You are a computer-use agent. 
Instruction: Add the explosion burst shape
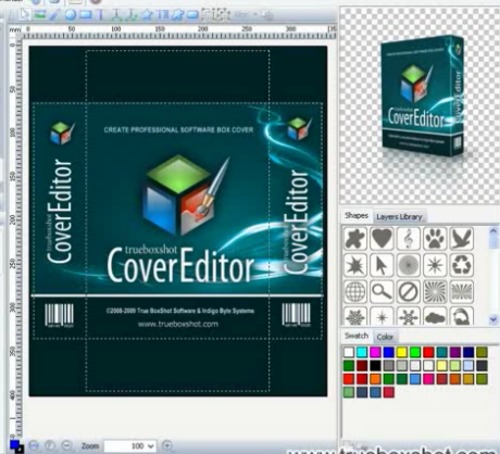pos(355,265)
